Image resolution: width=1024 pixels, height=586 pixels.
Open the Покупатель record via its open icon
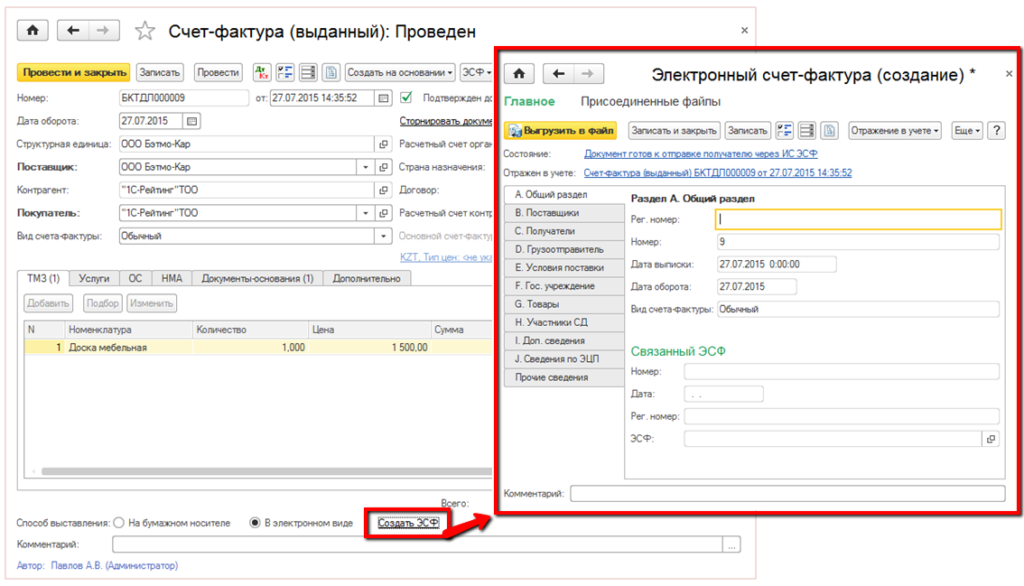click(x=383, y=213)
